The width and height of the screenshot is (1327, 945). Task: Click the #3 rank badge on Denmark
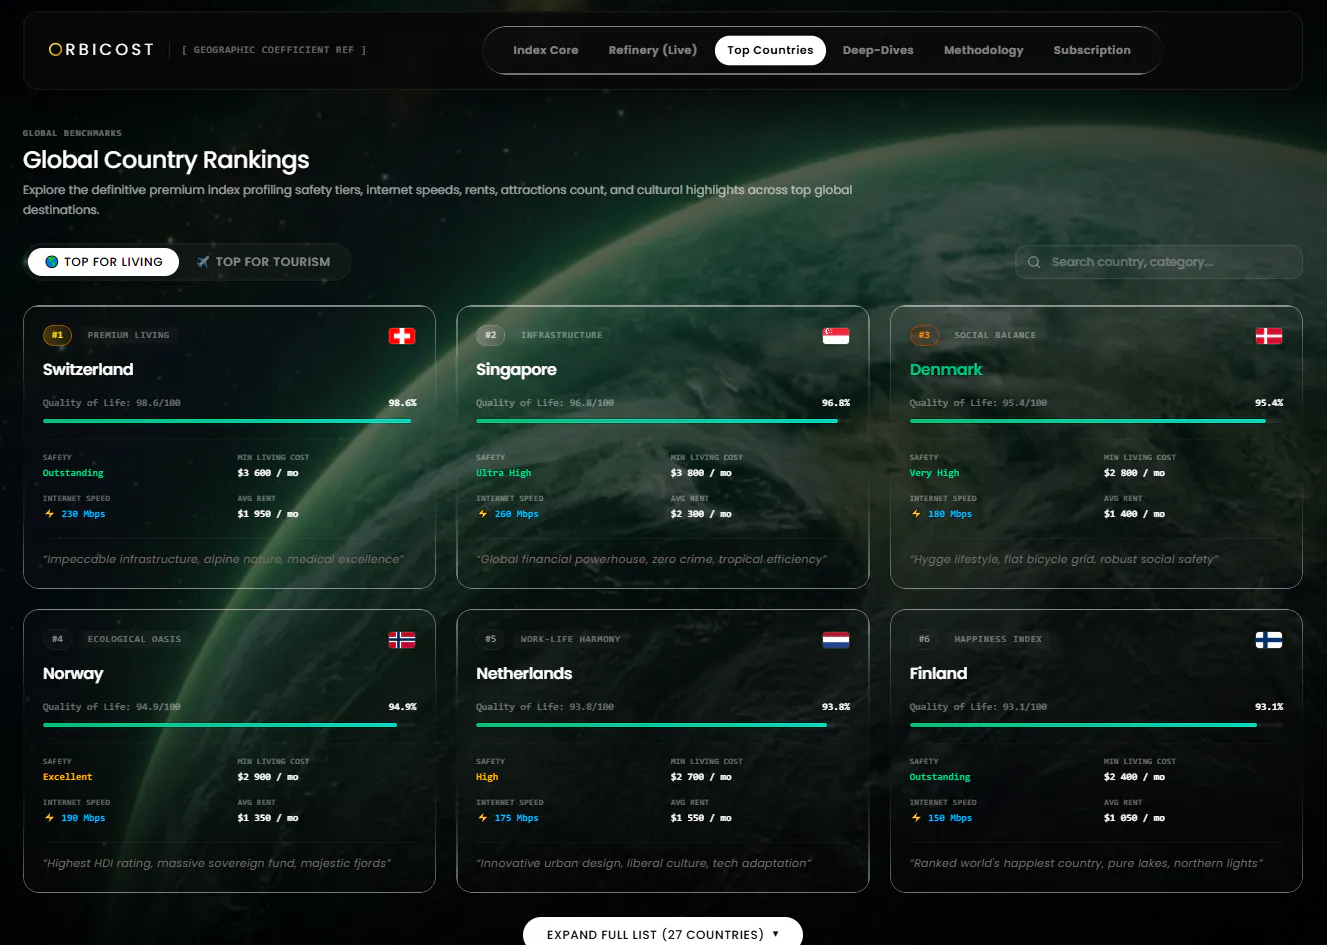(924, 335)
